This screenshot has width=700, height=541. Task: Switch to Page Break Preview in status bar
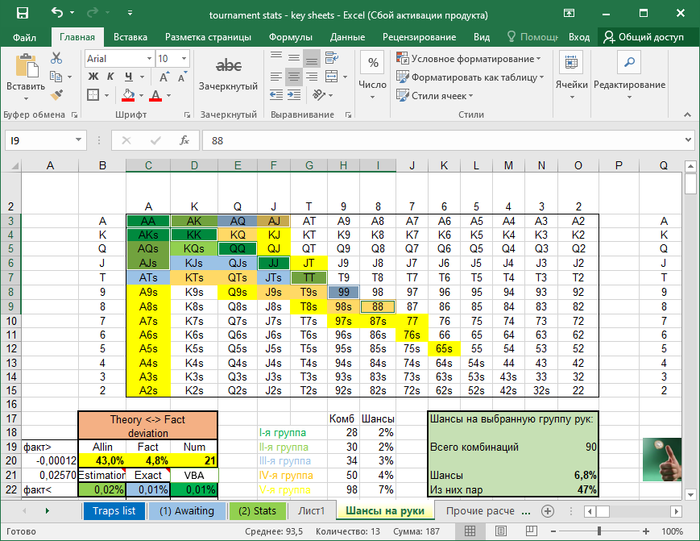(x=531, y=531)
